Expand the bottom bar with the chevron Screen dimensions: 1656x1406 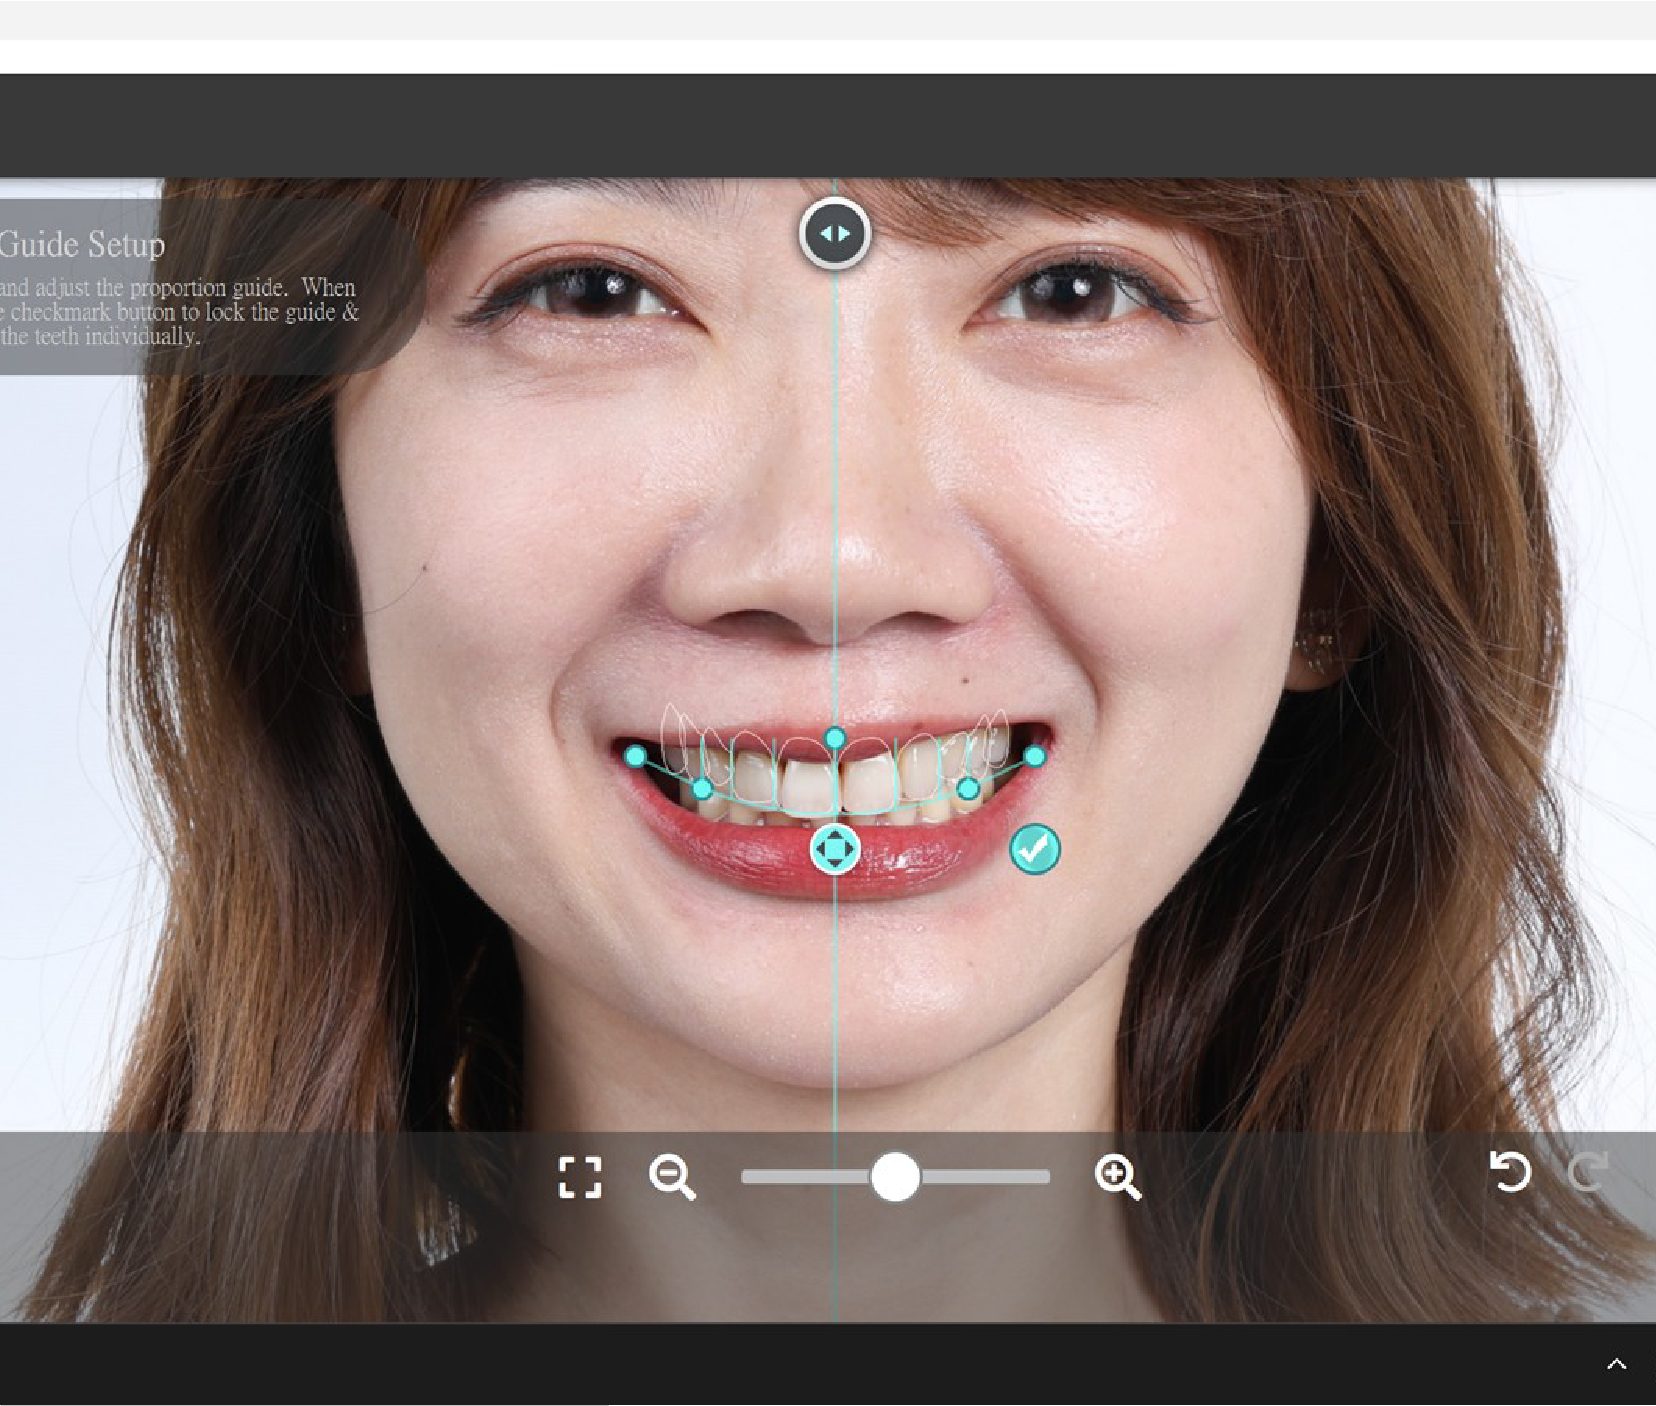coord(1616,1364)
